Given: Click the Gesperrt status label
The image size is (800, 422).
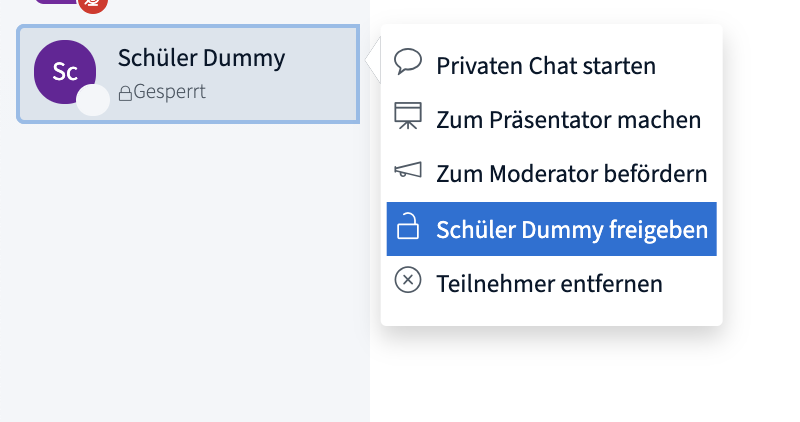Looking at the screenshot, I should tap(169, 92).
